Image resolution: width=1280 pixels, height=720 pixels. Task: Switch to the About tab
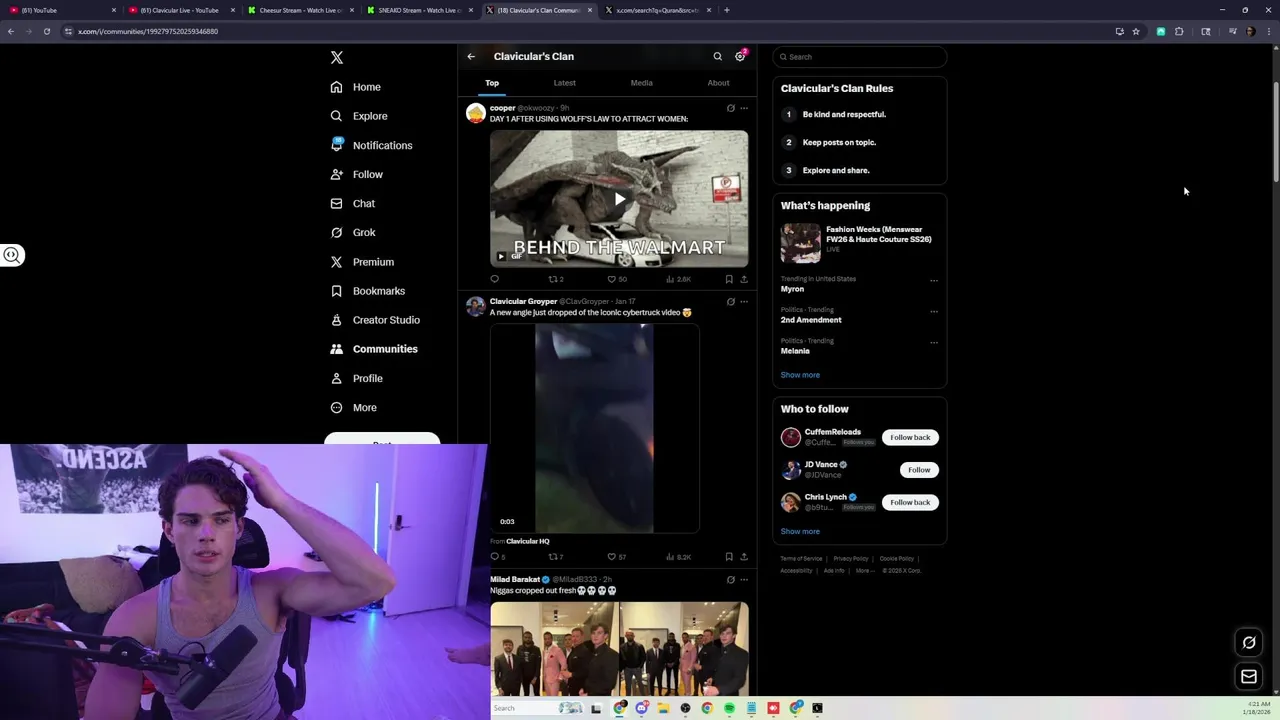(x=718, y=83)
